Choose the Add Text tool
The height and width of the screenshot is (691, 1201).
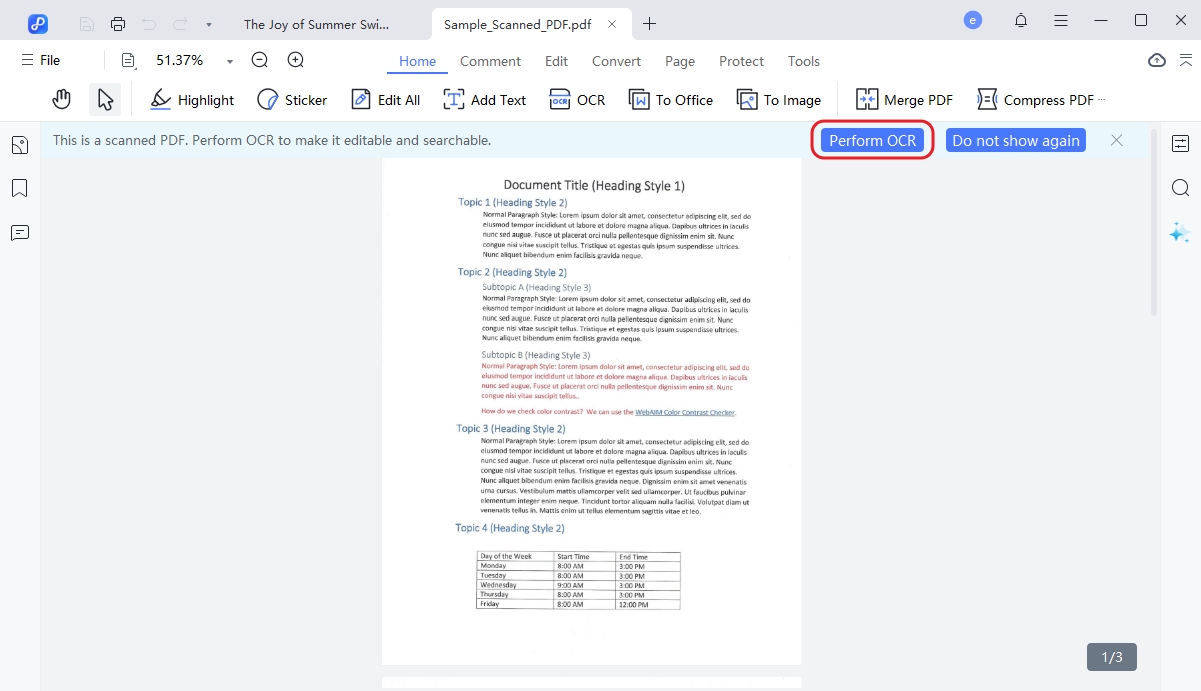click(x=484, y=99)
